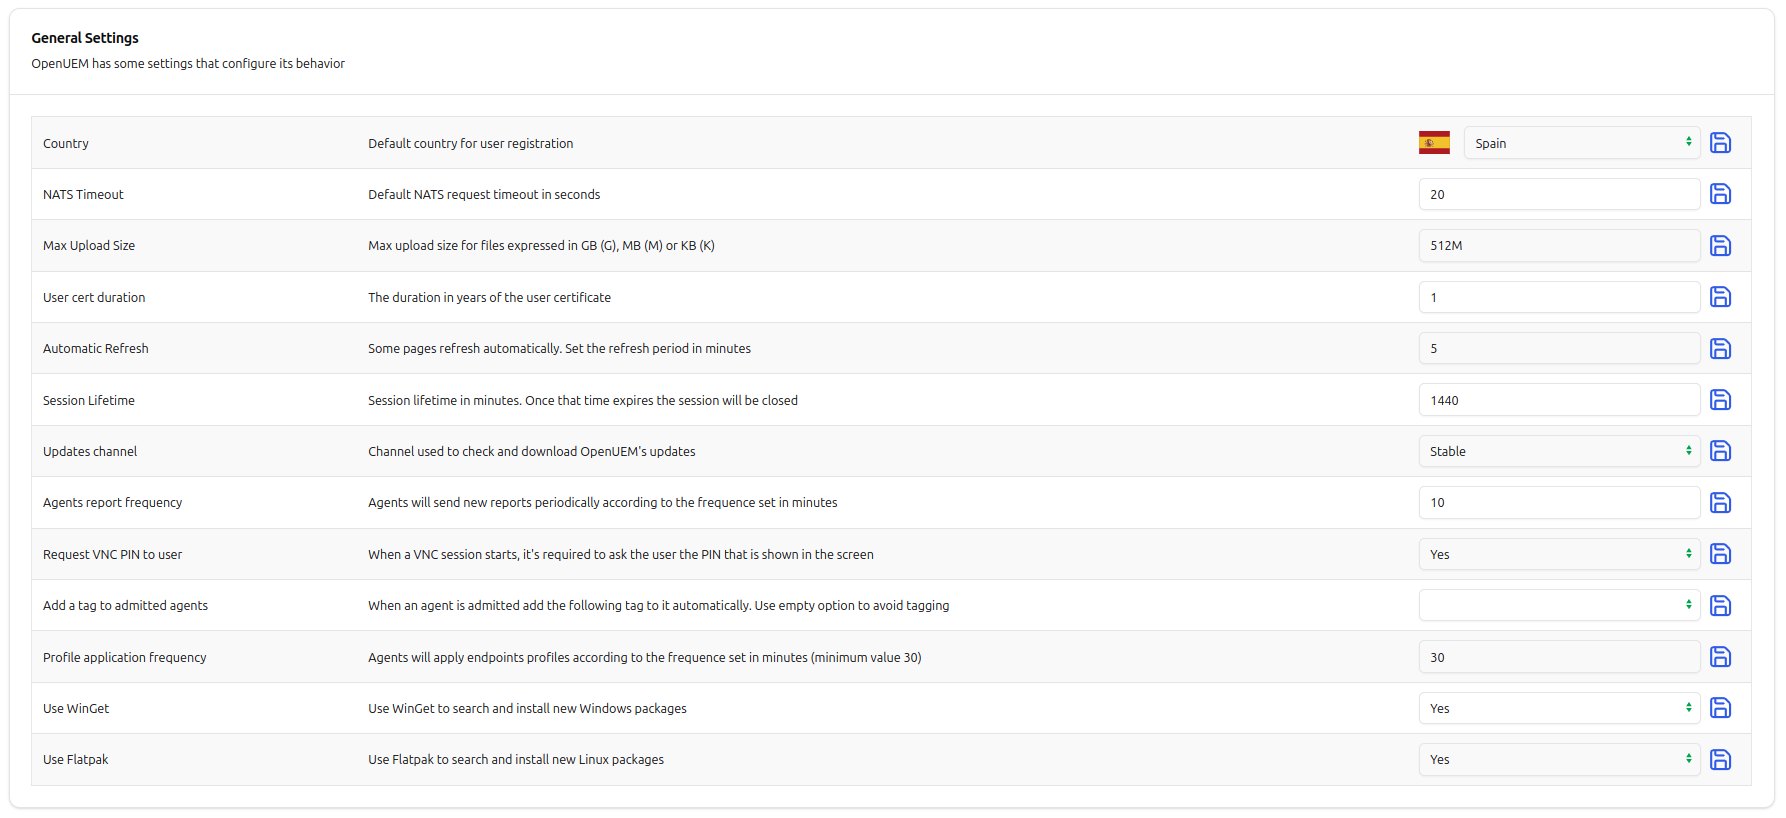1786x818 pixels.
Task: Click 'Channel used to check and download' description
Action: pos(532,452)
